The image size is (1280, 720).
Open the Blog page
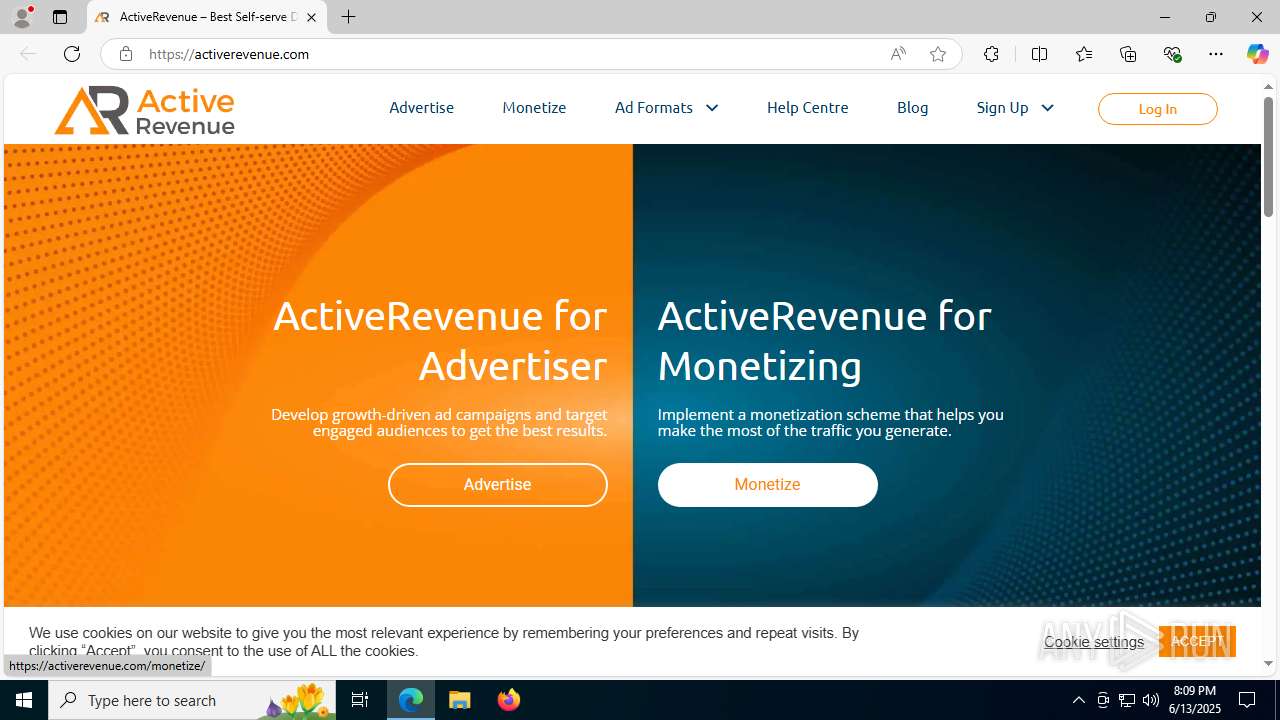click(912, 107)
